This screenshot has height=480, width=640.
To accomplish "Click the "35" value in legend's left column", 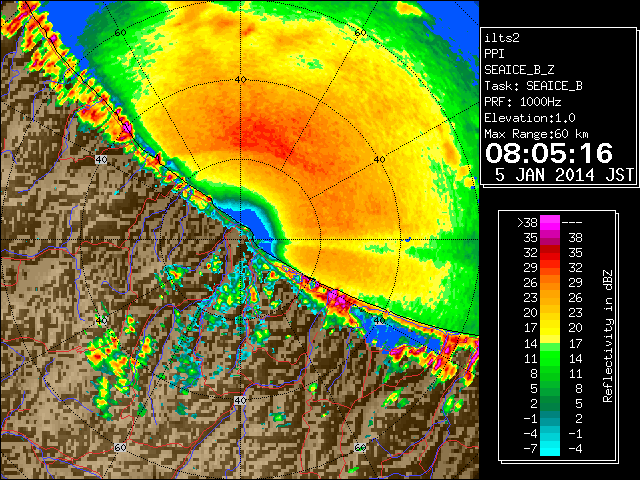I will (x=531, y=238).
